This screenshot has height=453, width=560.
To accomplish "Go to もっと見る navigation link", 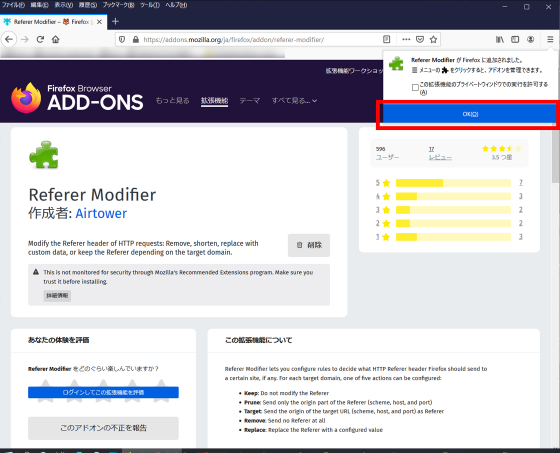I will [x=172, y=101].
